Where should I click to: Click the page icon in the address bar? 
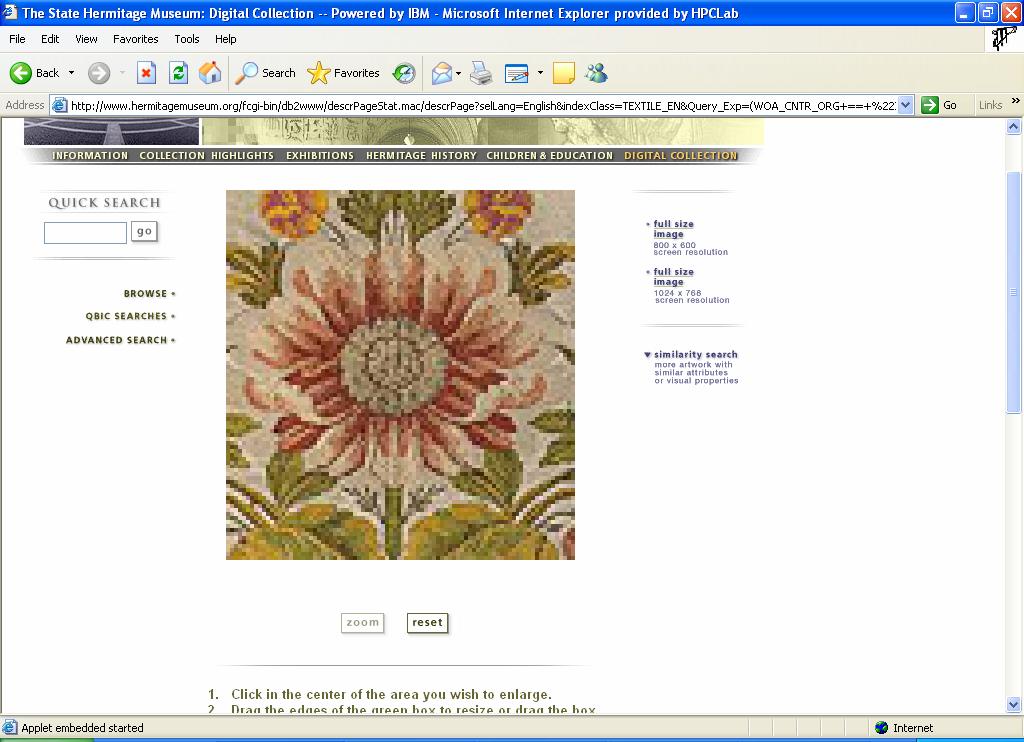point(59,105)
